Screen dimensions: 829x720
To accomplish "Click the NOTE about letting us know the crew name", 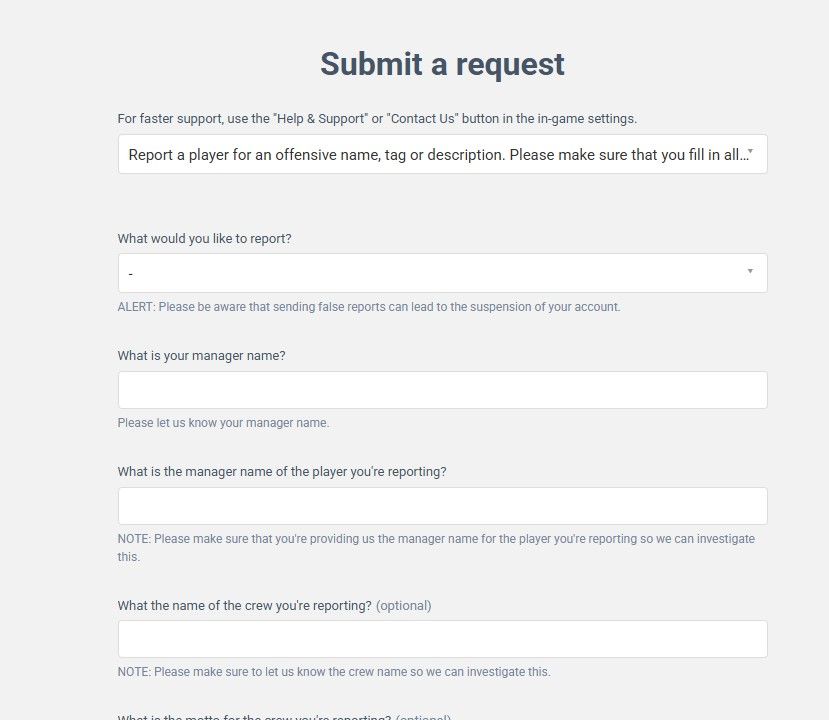I will [x=333, y=672].
